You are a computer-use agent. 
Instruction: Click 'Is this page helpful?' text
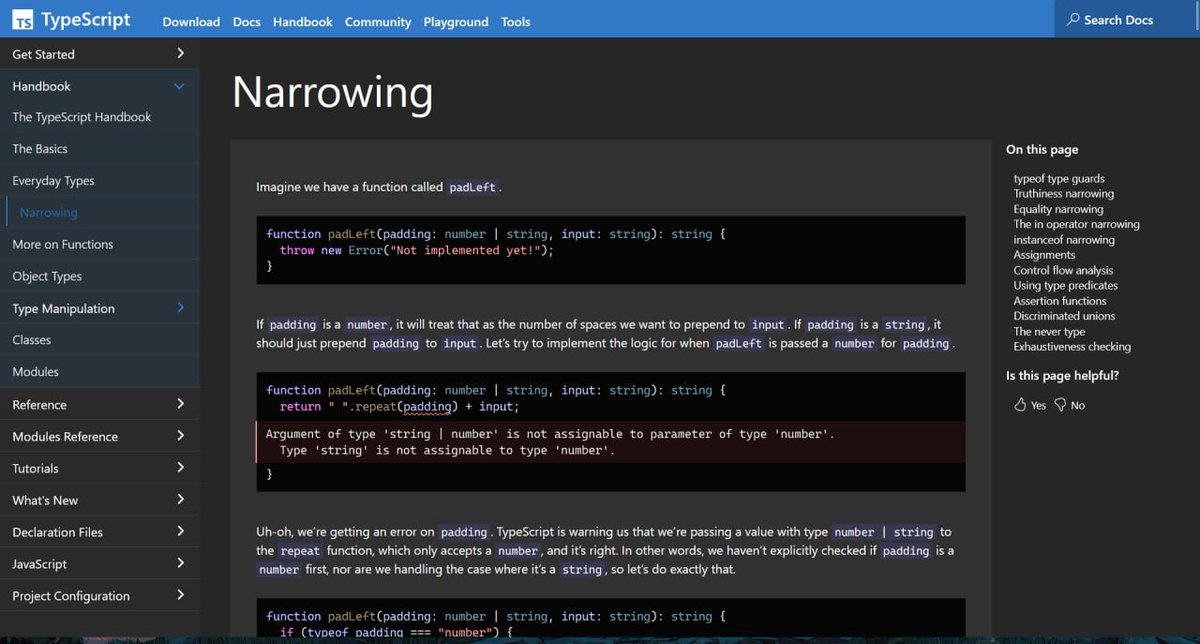tap(1062, 376)
